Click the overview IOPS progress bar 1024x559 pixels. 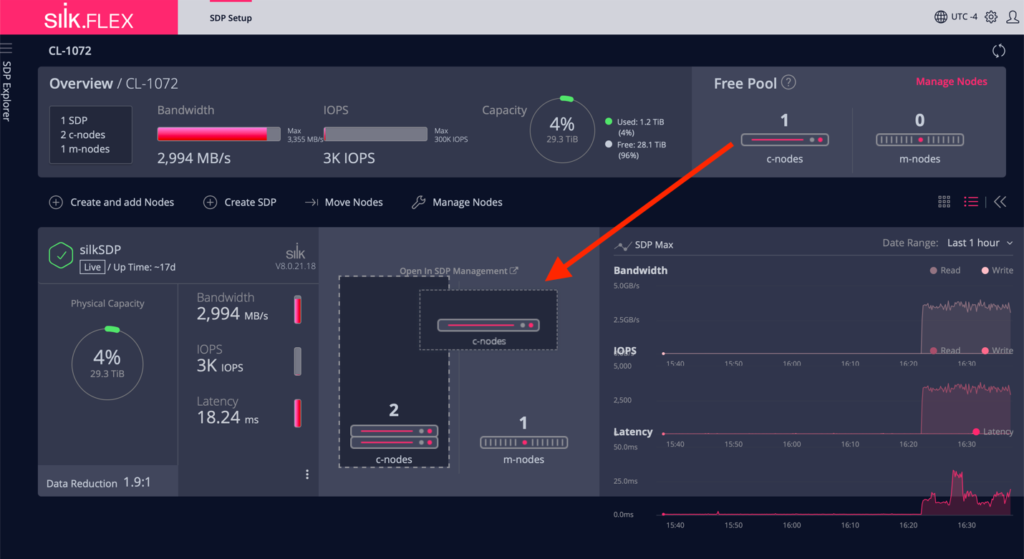tap(376, 134)
